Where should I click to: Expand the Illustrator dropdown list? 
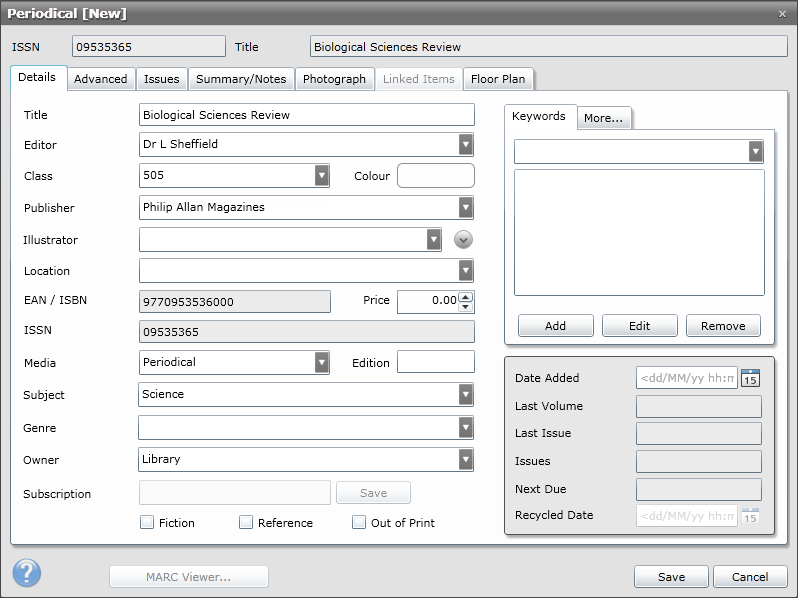[434, 239]
